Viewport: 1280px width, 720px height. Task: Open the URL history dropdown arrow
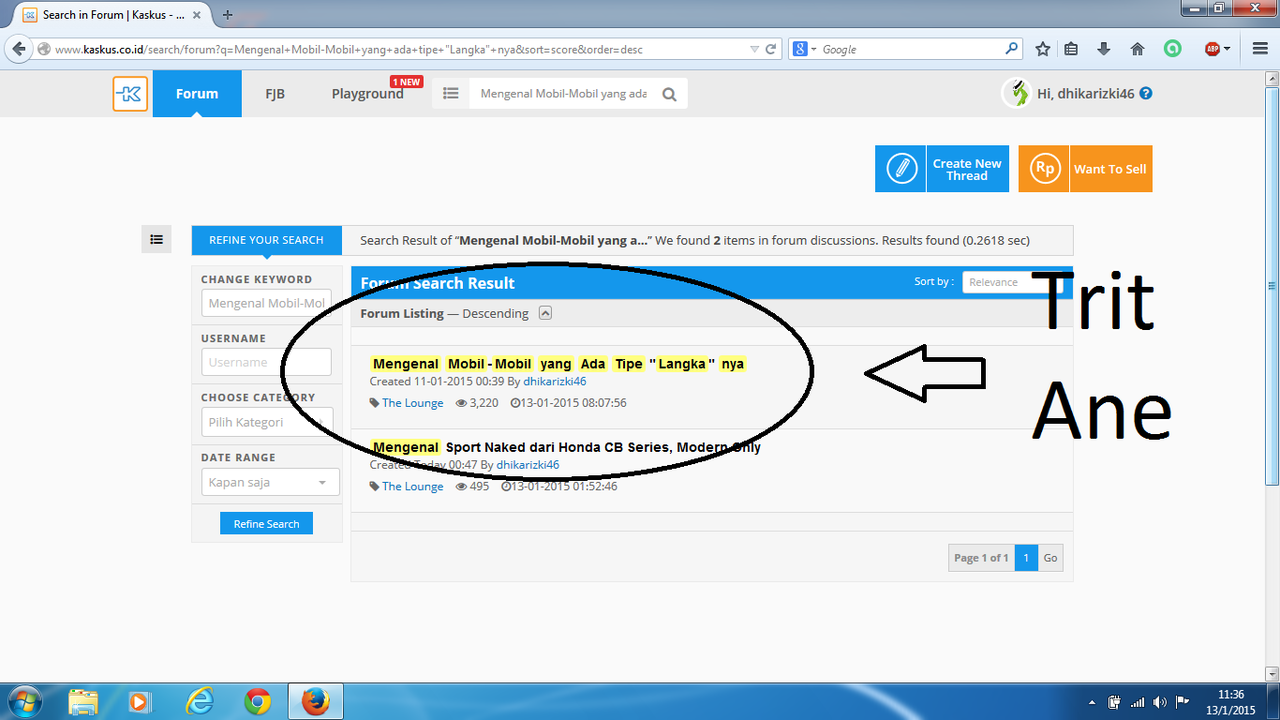pos(755,49)
